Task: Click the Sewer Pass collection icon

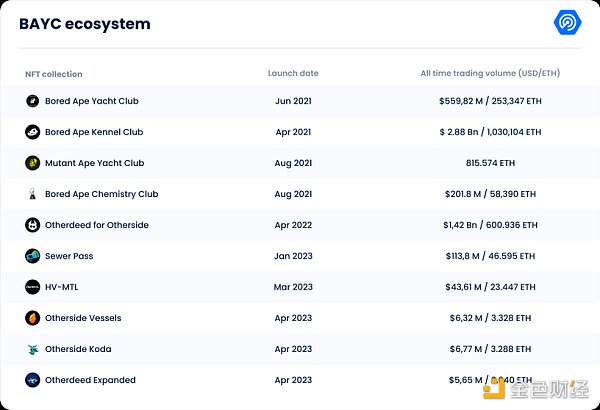Action: point(33,256)
